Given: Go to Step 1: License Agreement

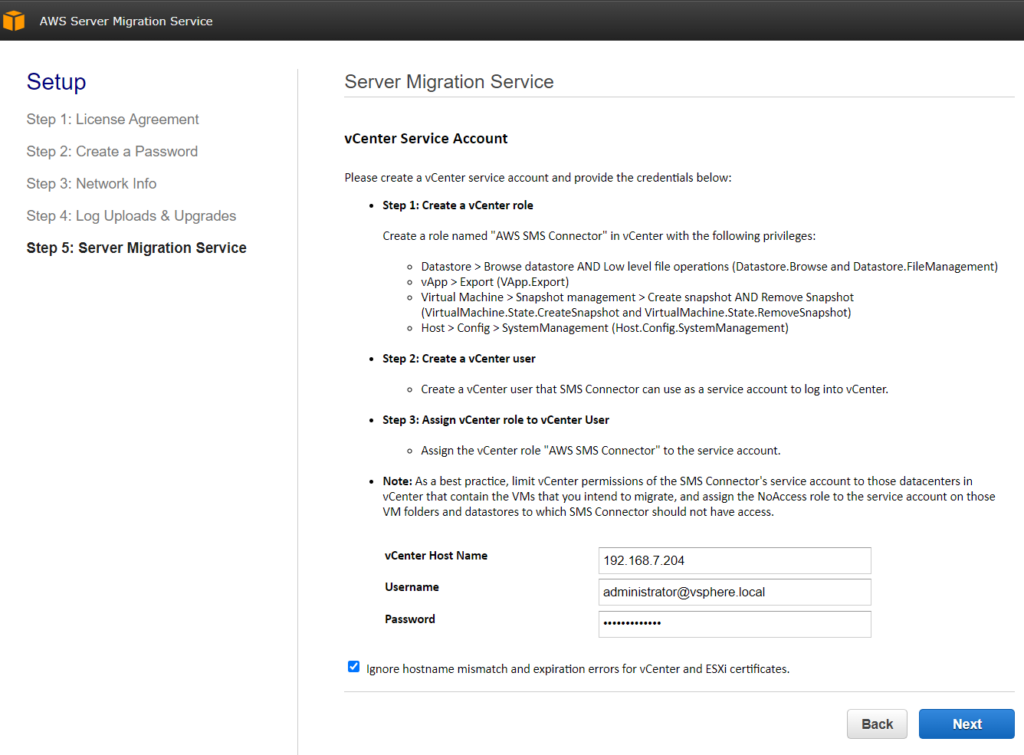Looking at the screenshot, I should 112,120.
